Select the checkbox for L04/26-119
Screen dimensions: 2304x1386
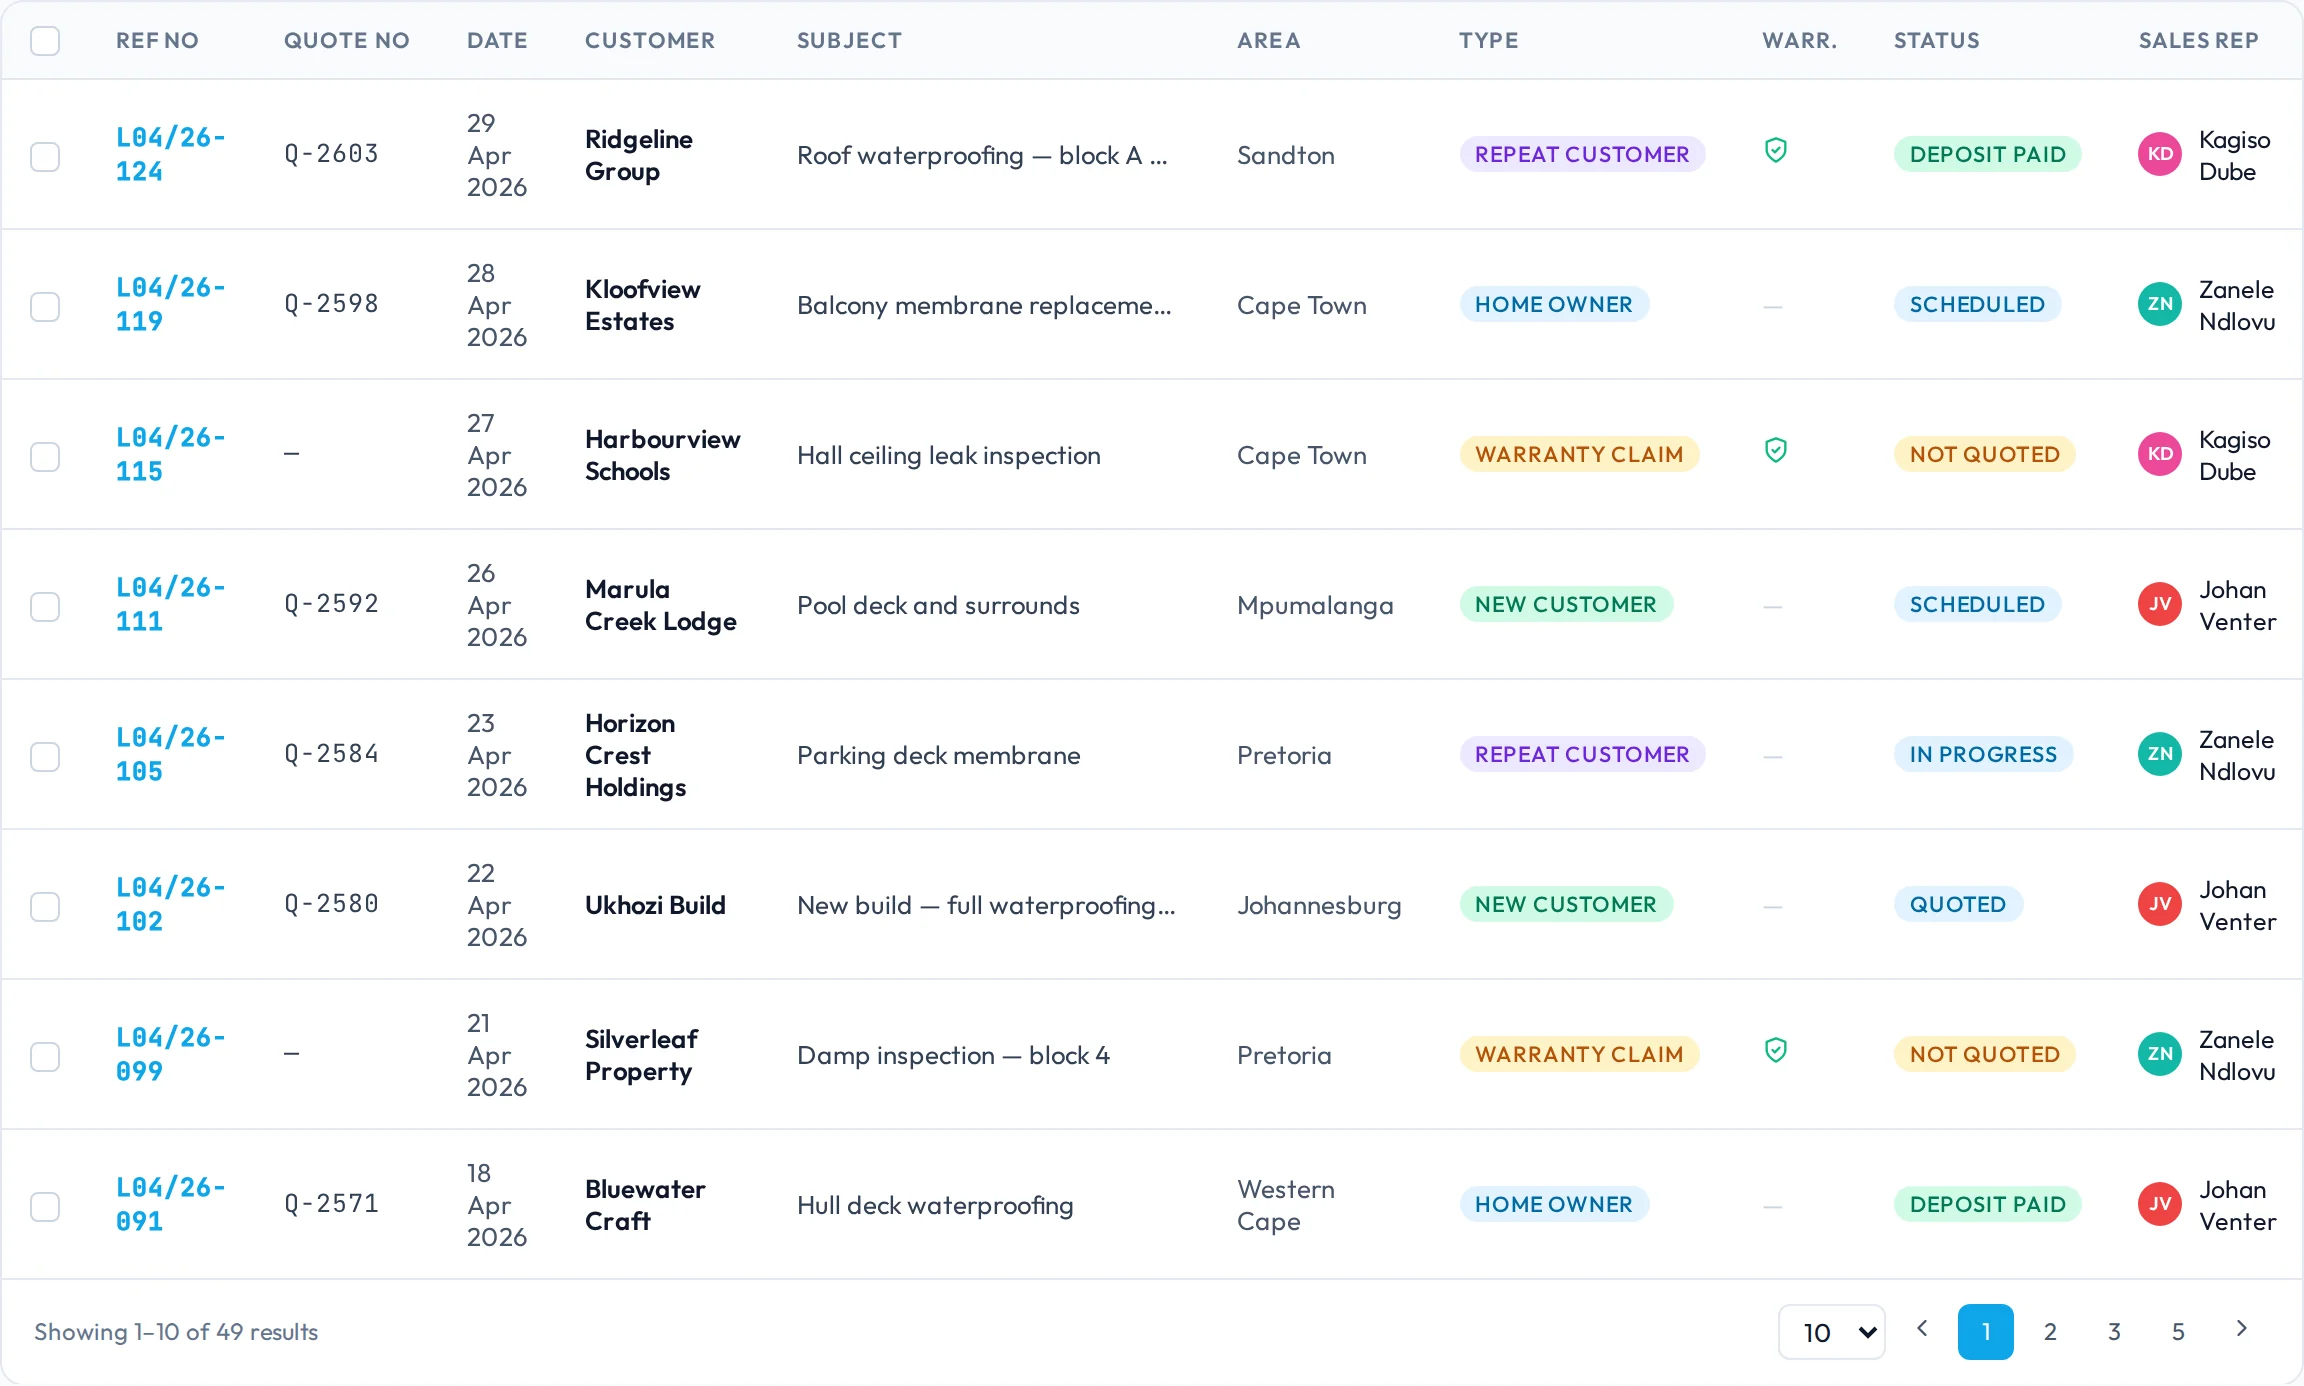(x=45, y=307)
